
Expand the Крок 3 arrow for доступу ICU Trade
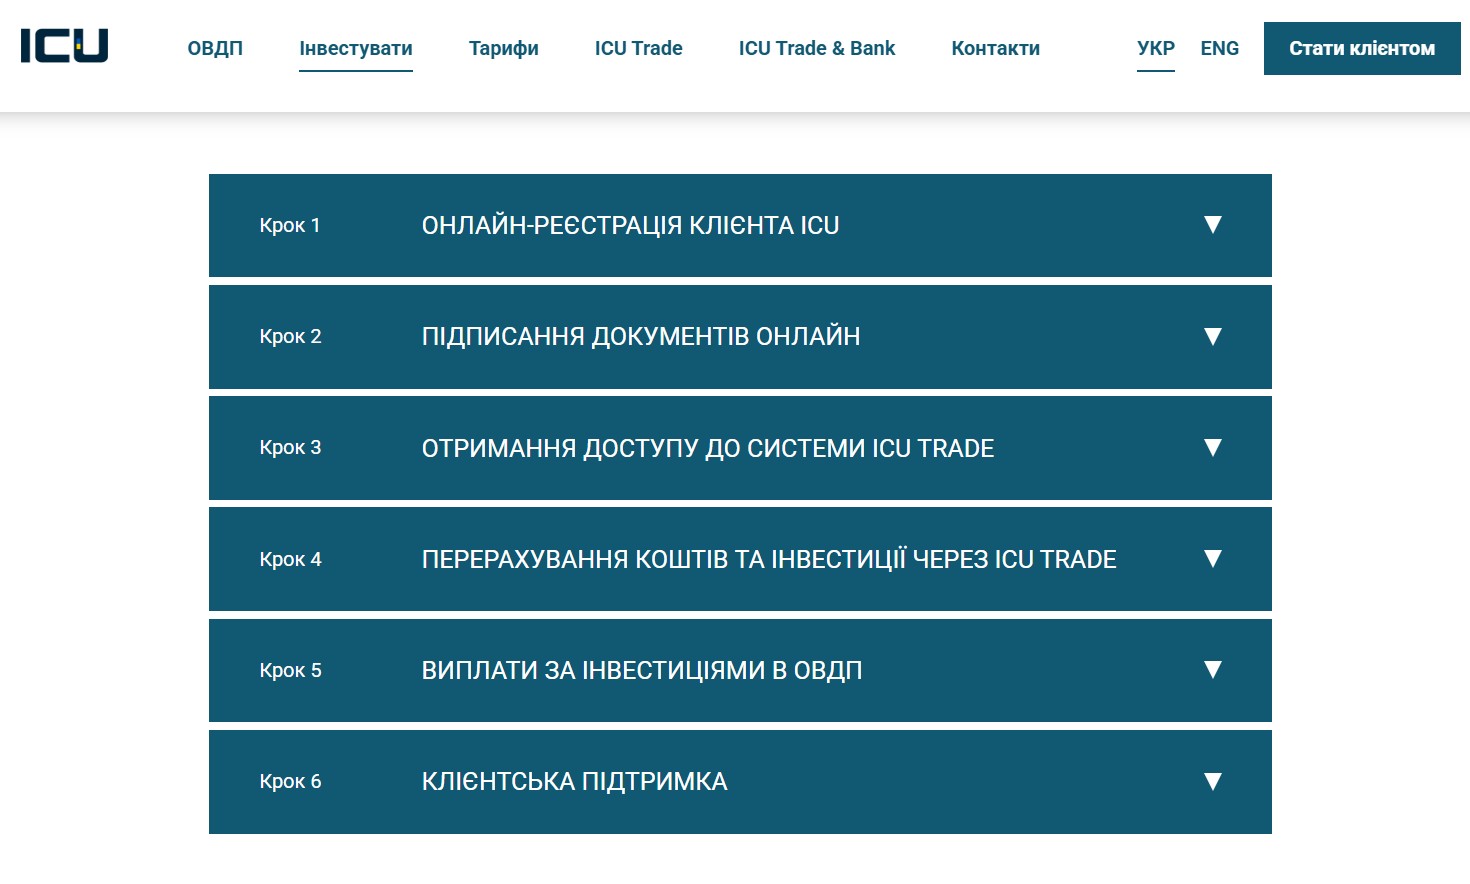pos(1213,447)
